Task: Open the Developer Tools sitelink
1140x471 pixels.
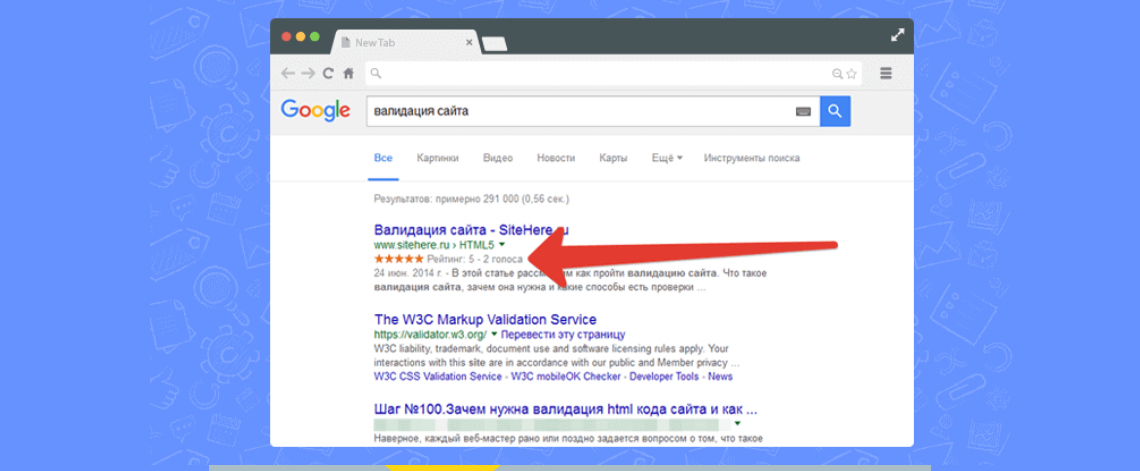Action: [x=664, y=377]
